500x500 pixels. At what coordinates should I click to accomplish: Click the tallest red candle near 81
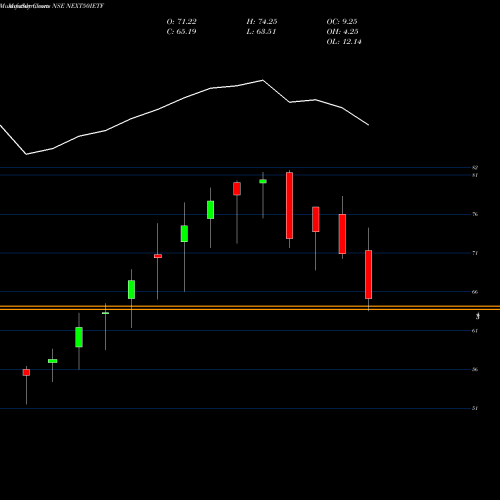point(289,205)
